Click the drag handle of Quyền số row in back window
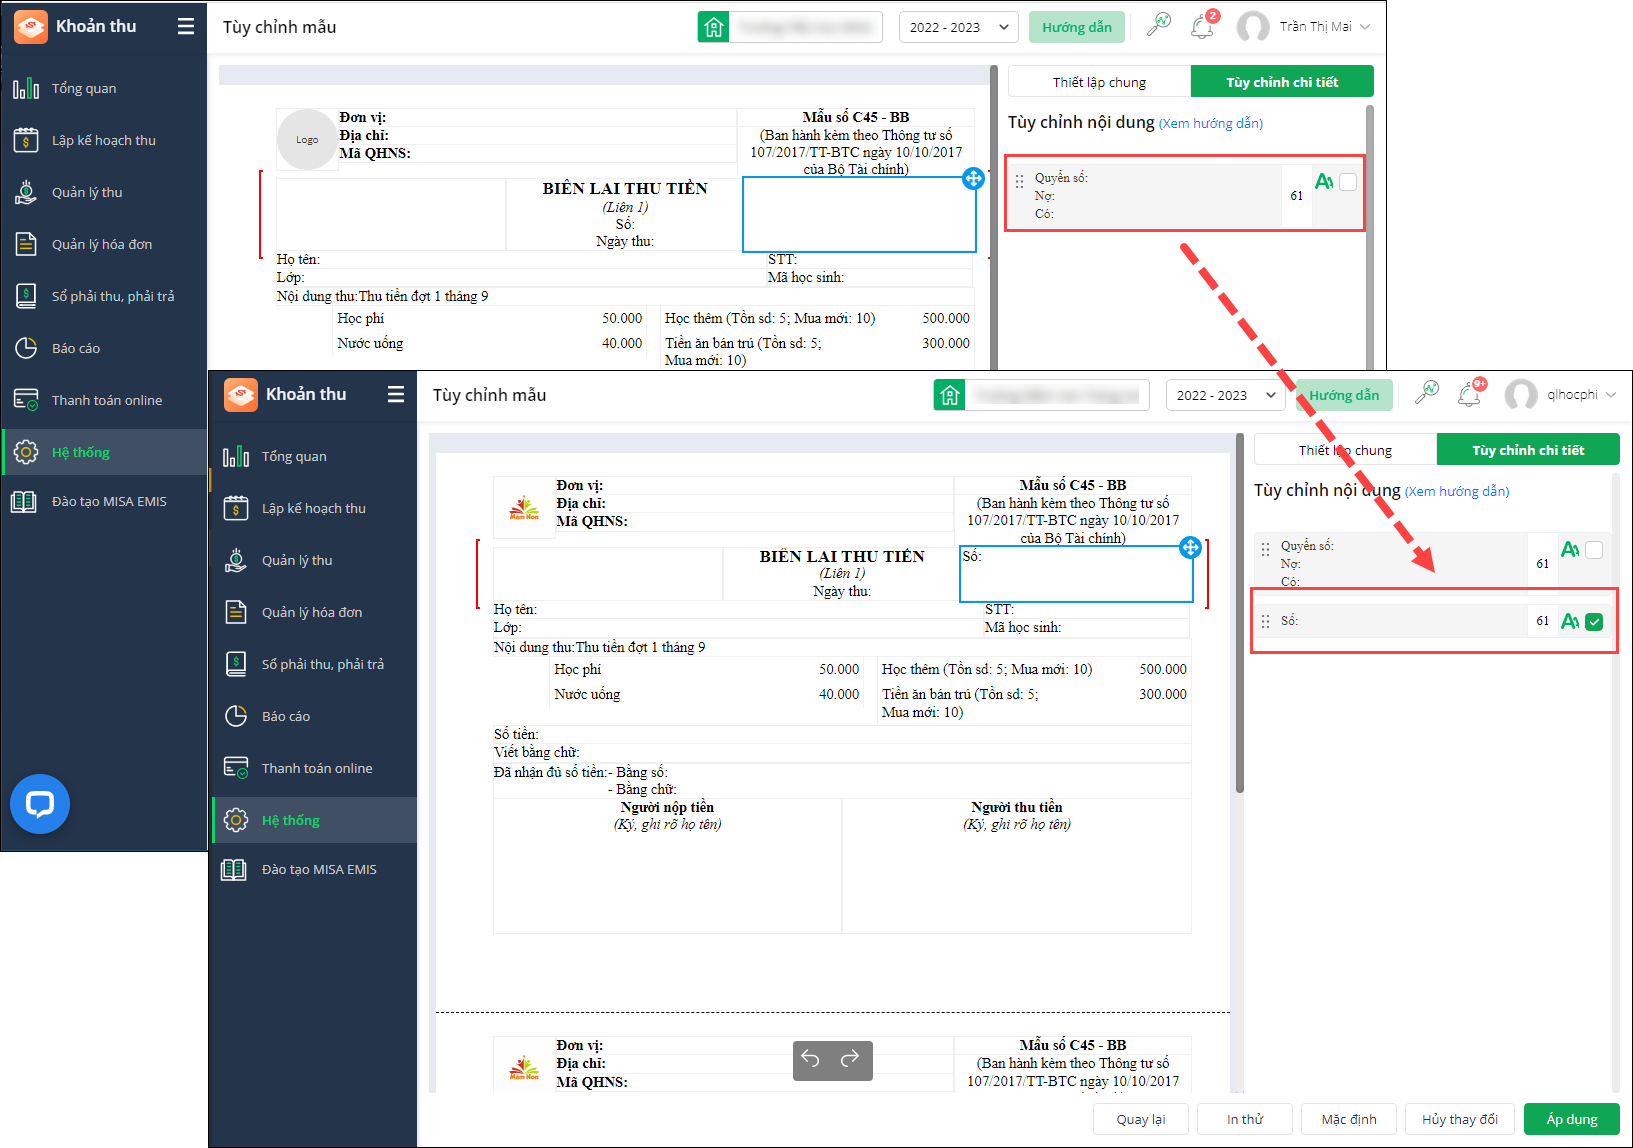 (x=1019, y=182)
